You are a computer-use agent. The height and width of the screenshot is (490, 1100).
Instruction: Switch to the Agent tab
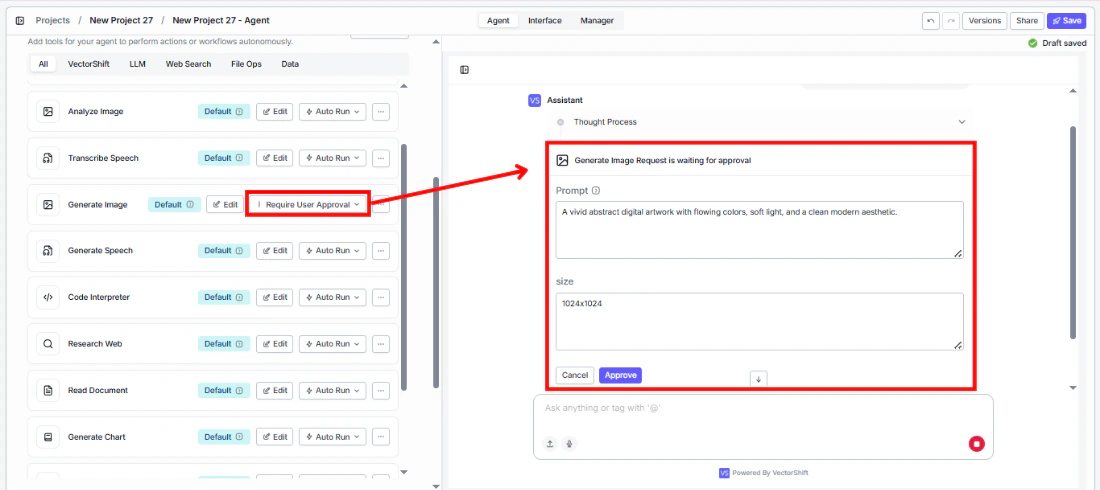pos(498,20)
